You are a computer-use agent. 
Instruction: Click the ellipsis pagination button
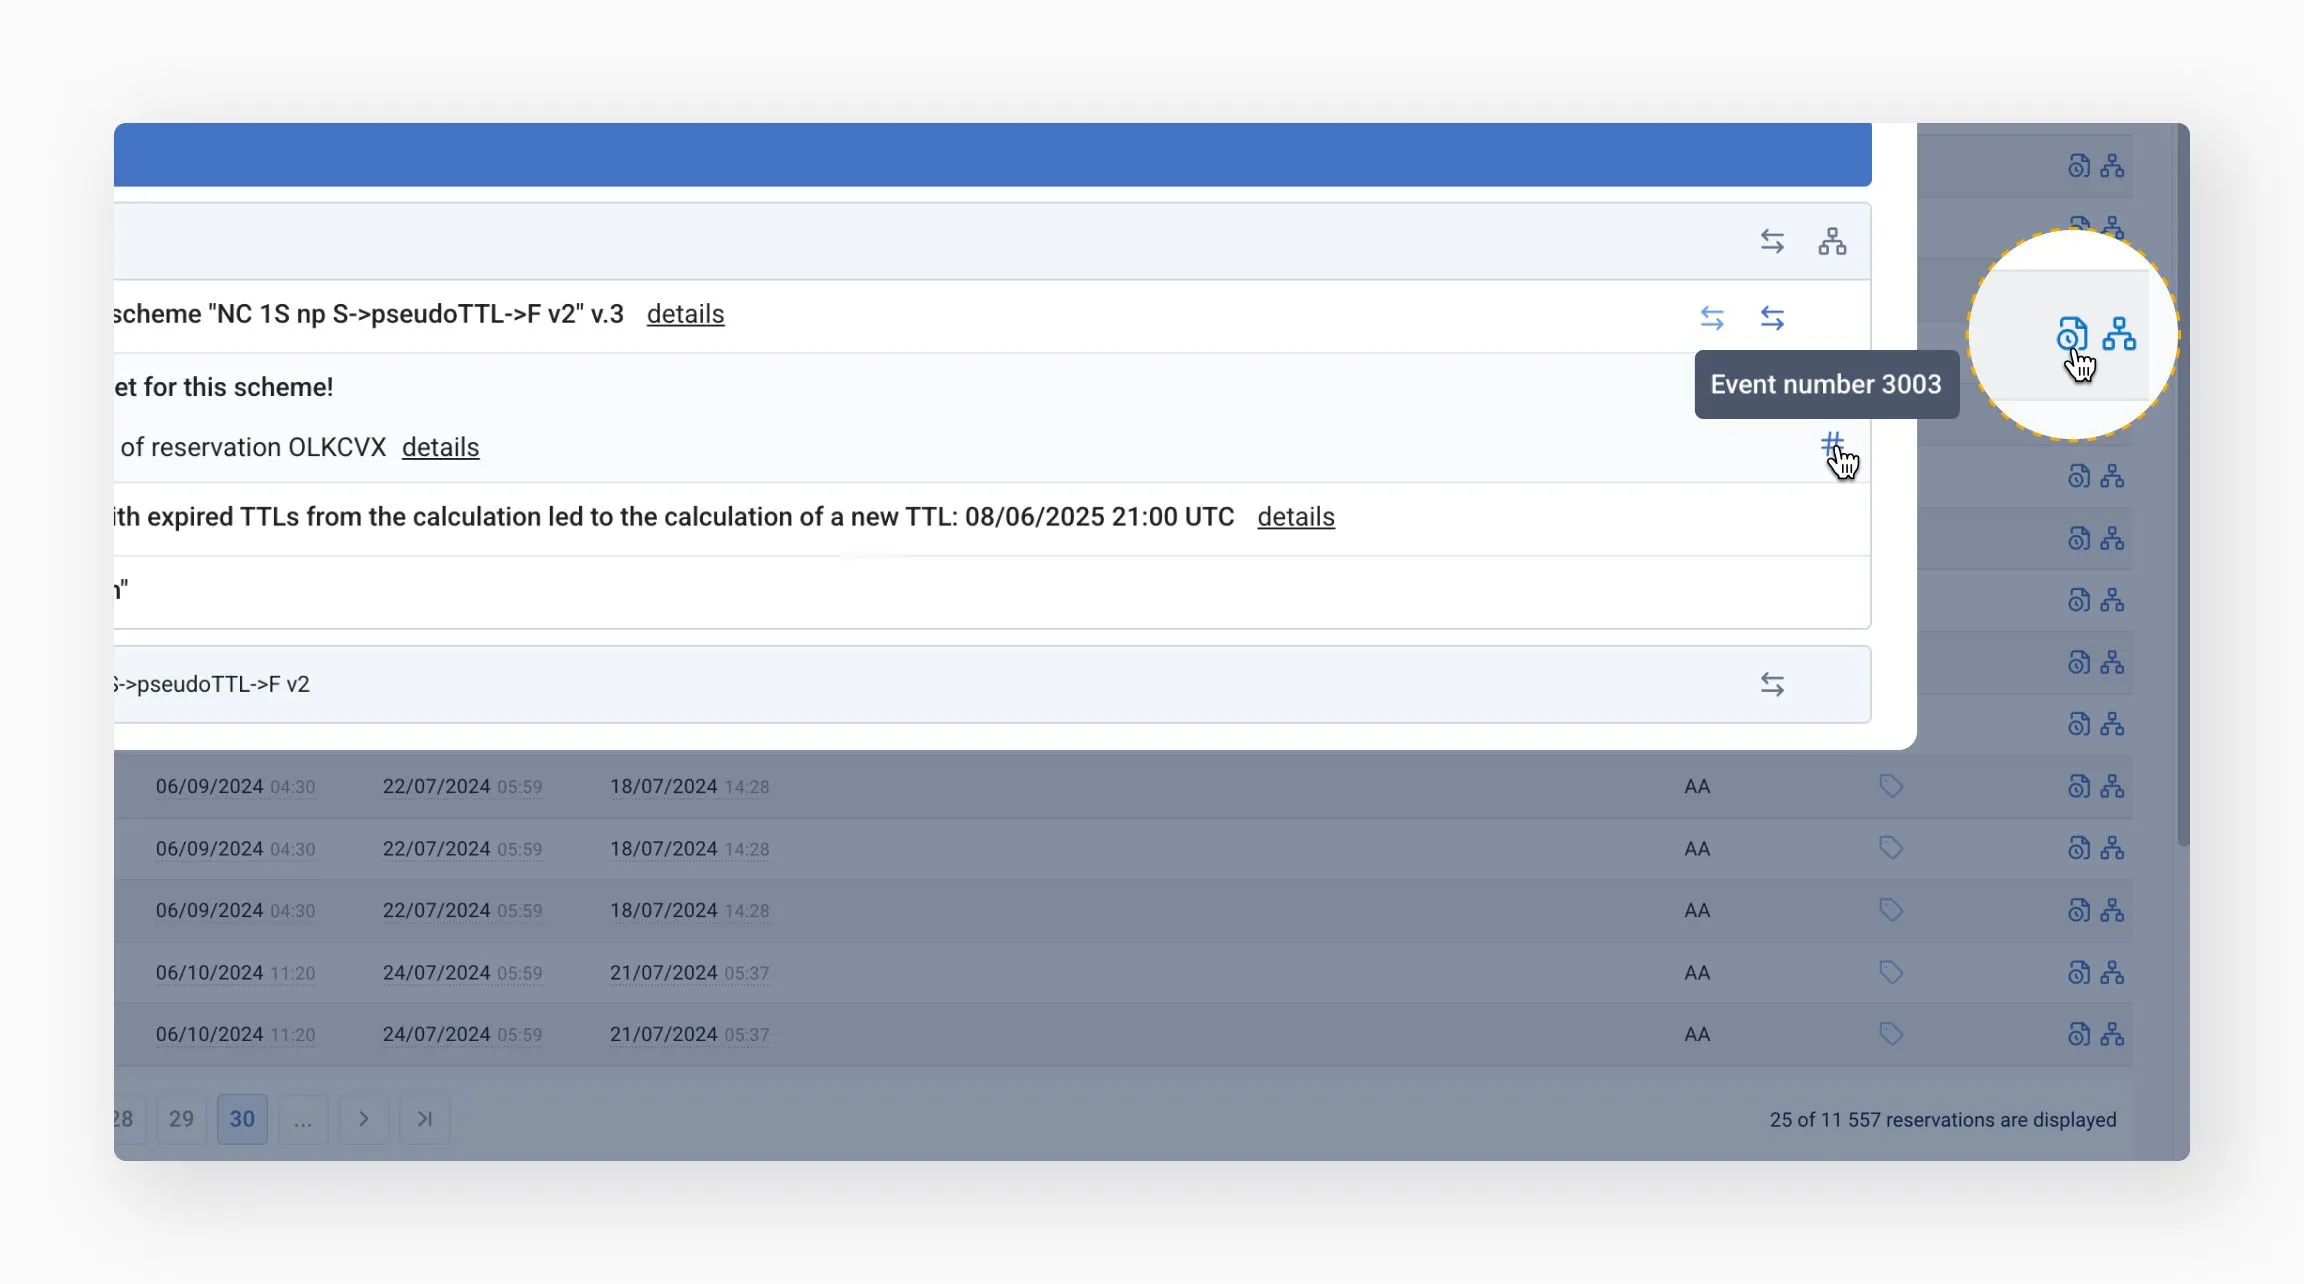[x=303, y=1119]
